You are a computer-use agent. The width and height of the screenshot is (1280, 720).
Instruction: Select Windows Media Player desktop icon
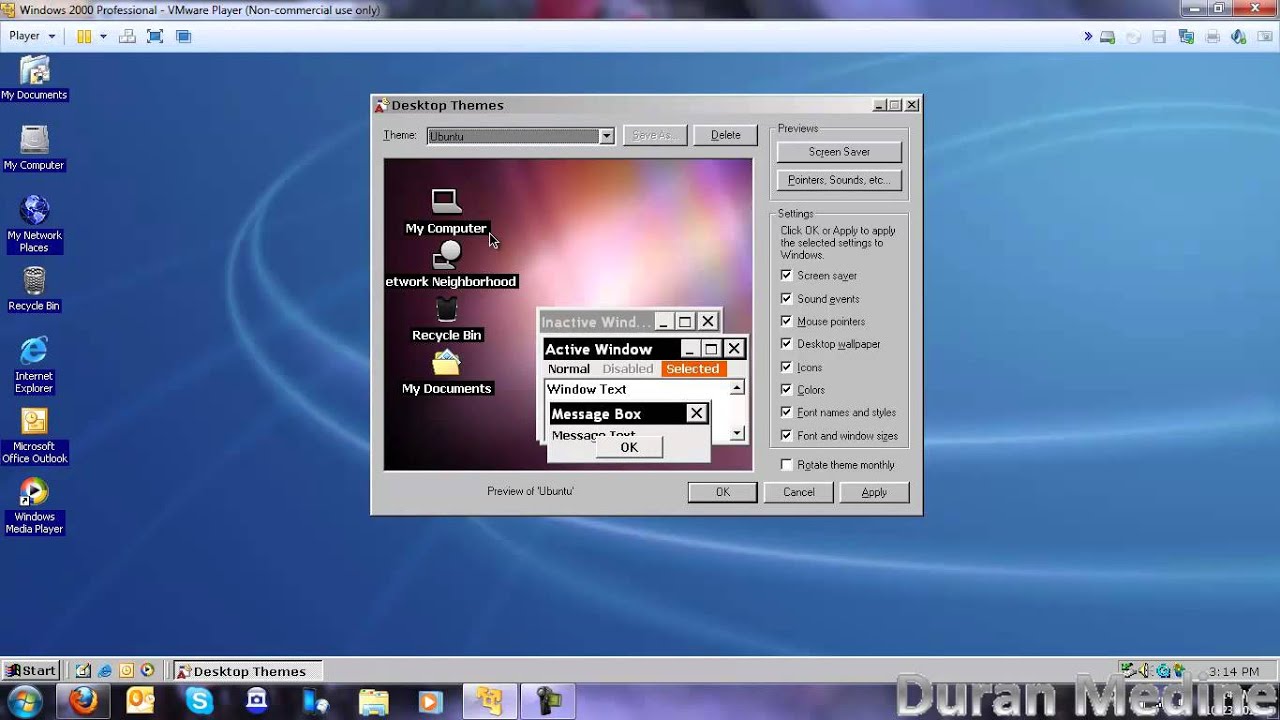(34, 506)
